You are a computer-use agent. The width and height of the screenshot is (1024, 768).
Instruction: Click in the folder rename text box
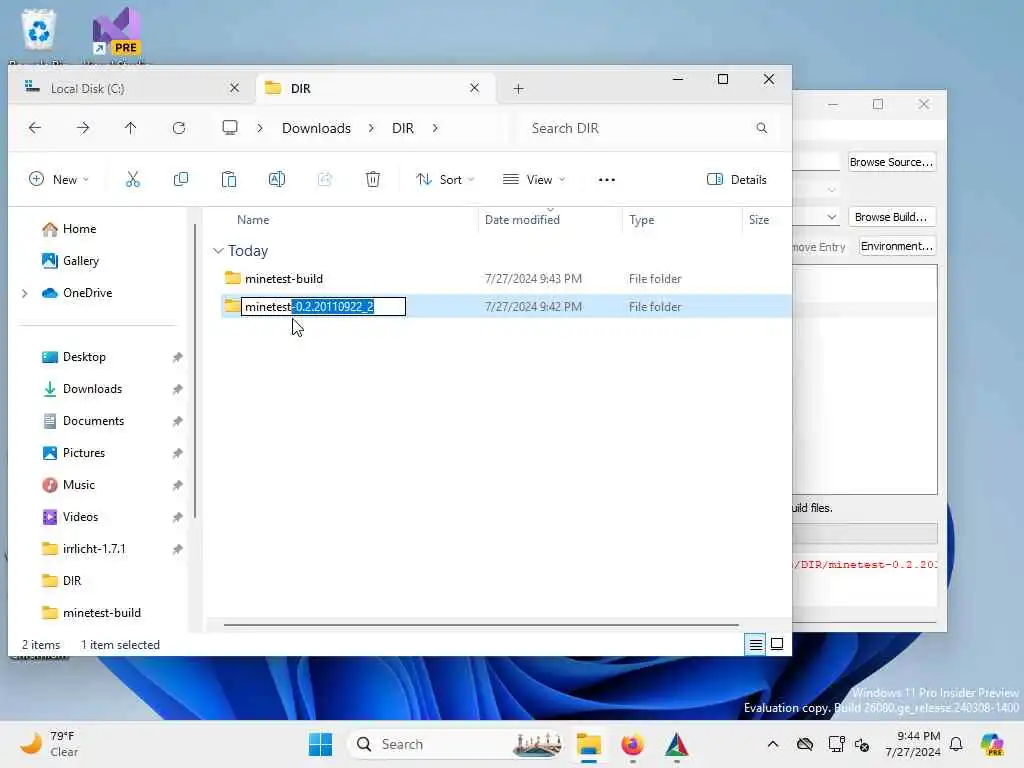click(x=324, y=306)
